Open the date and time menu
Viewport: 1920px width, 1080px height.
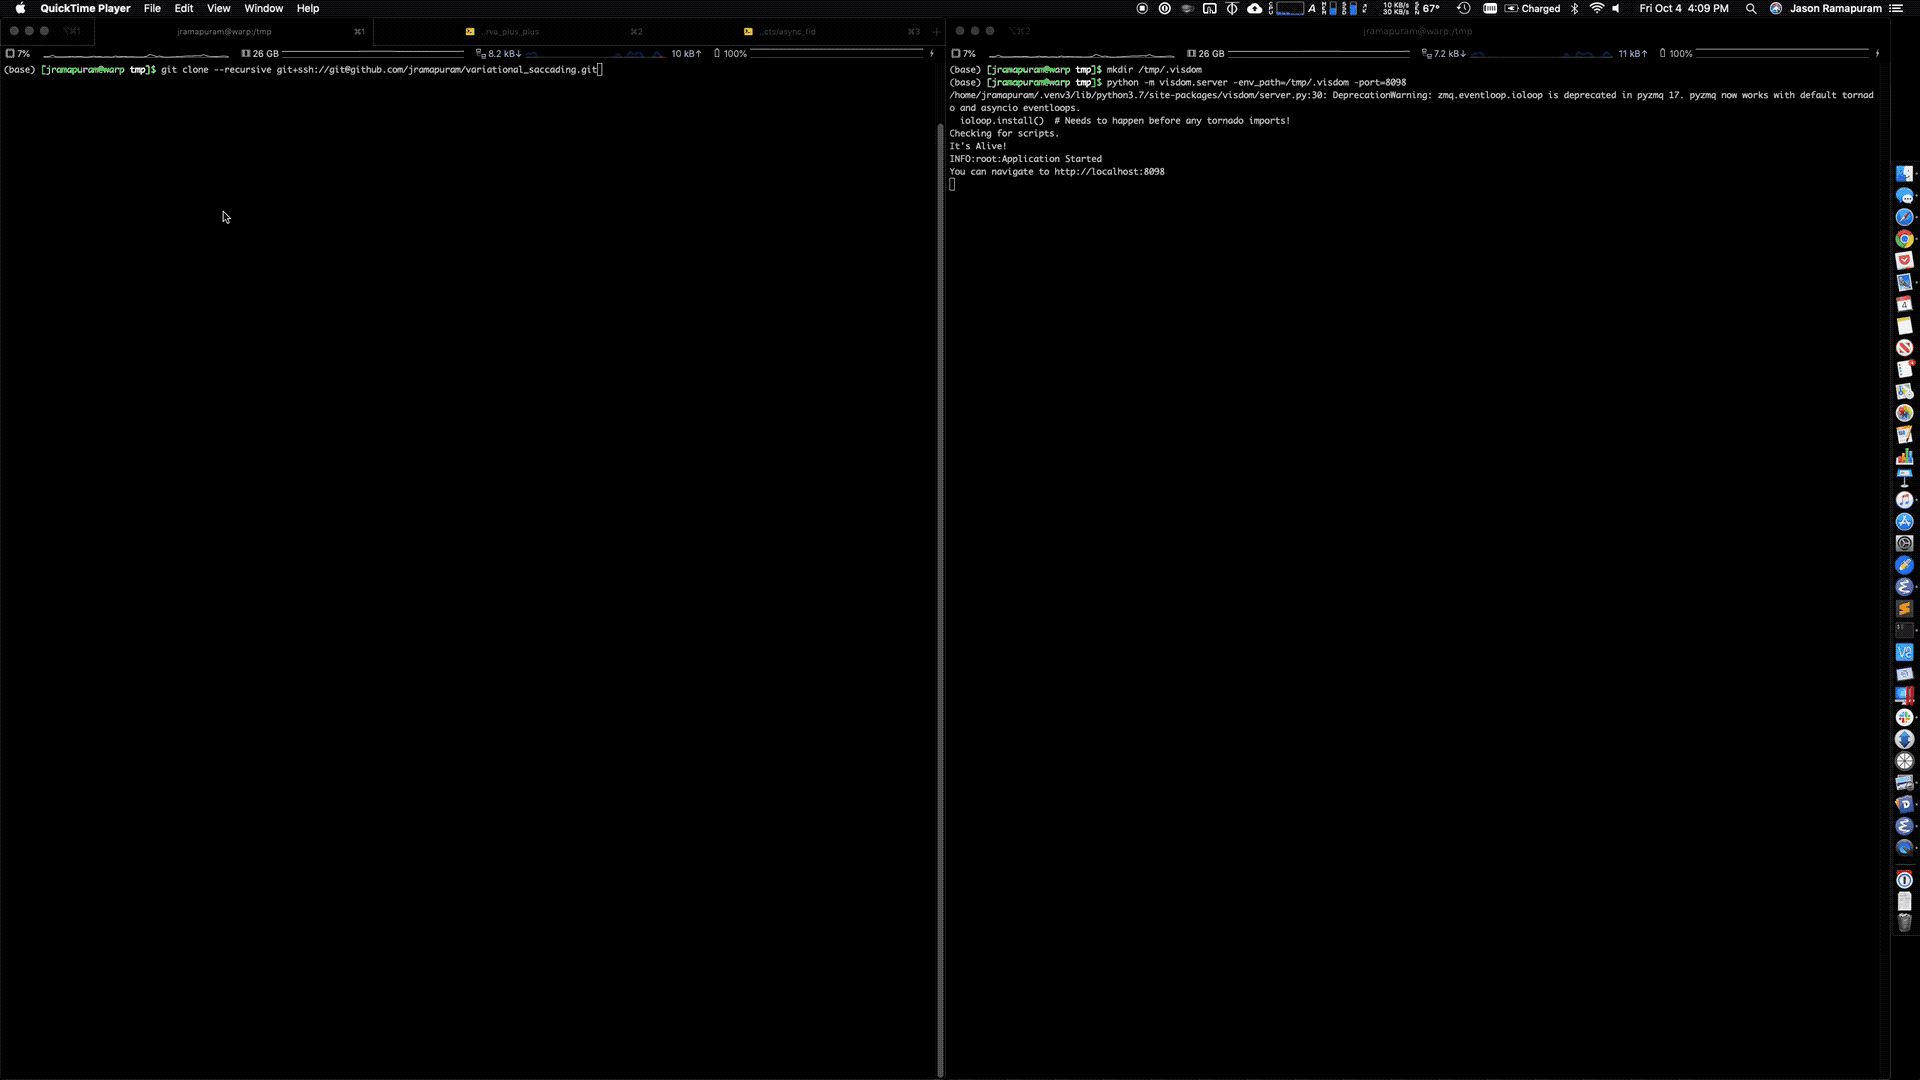pyautogui.click(x=1683, y=8)
